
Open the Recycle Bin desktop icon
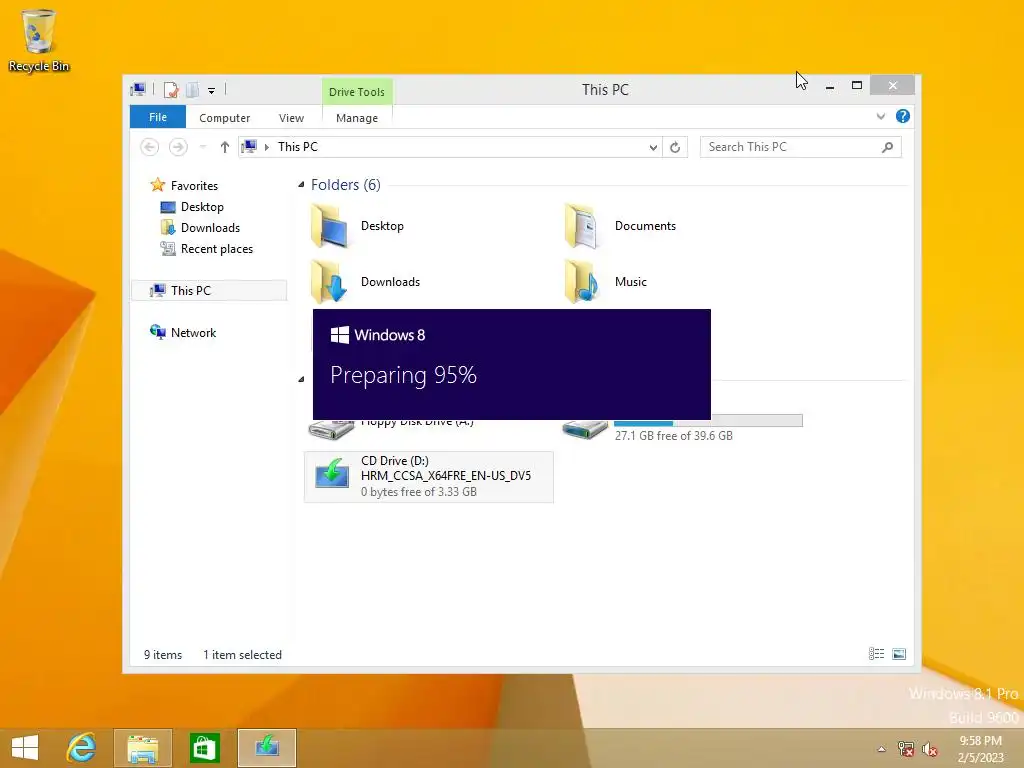click(x=39, y=40)
